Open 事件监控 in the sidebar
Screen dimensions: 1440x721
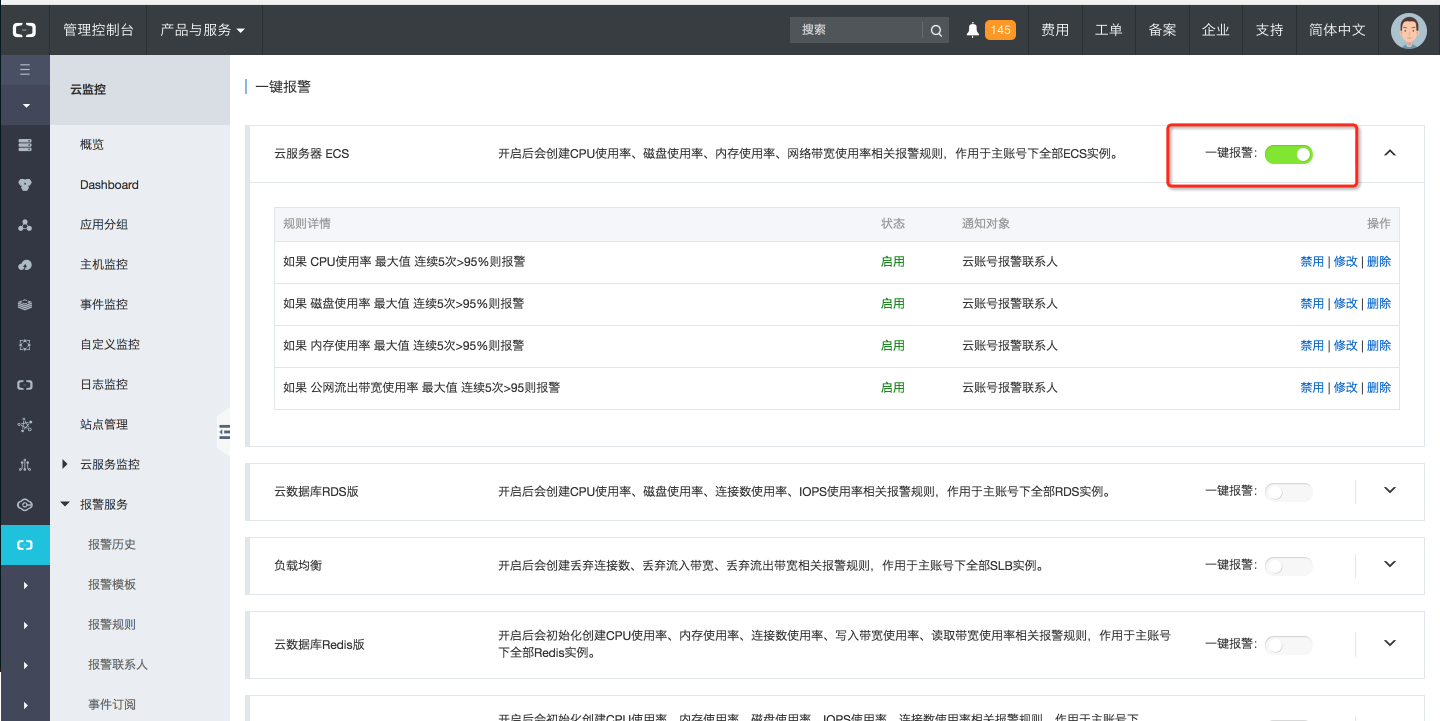(104, 305)
